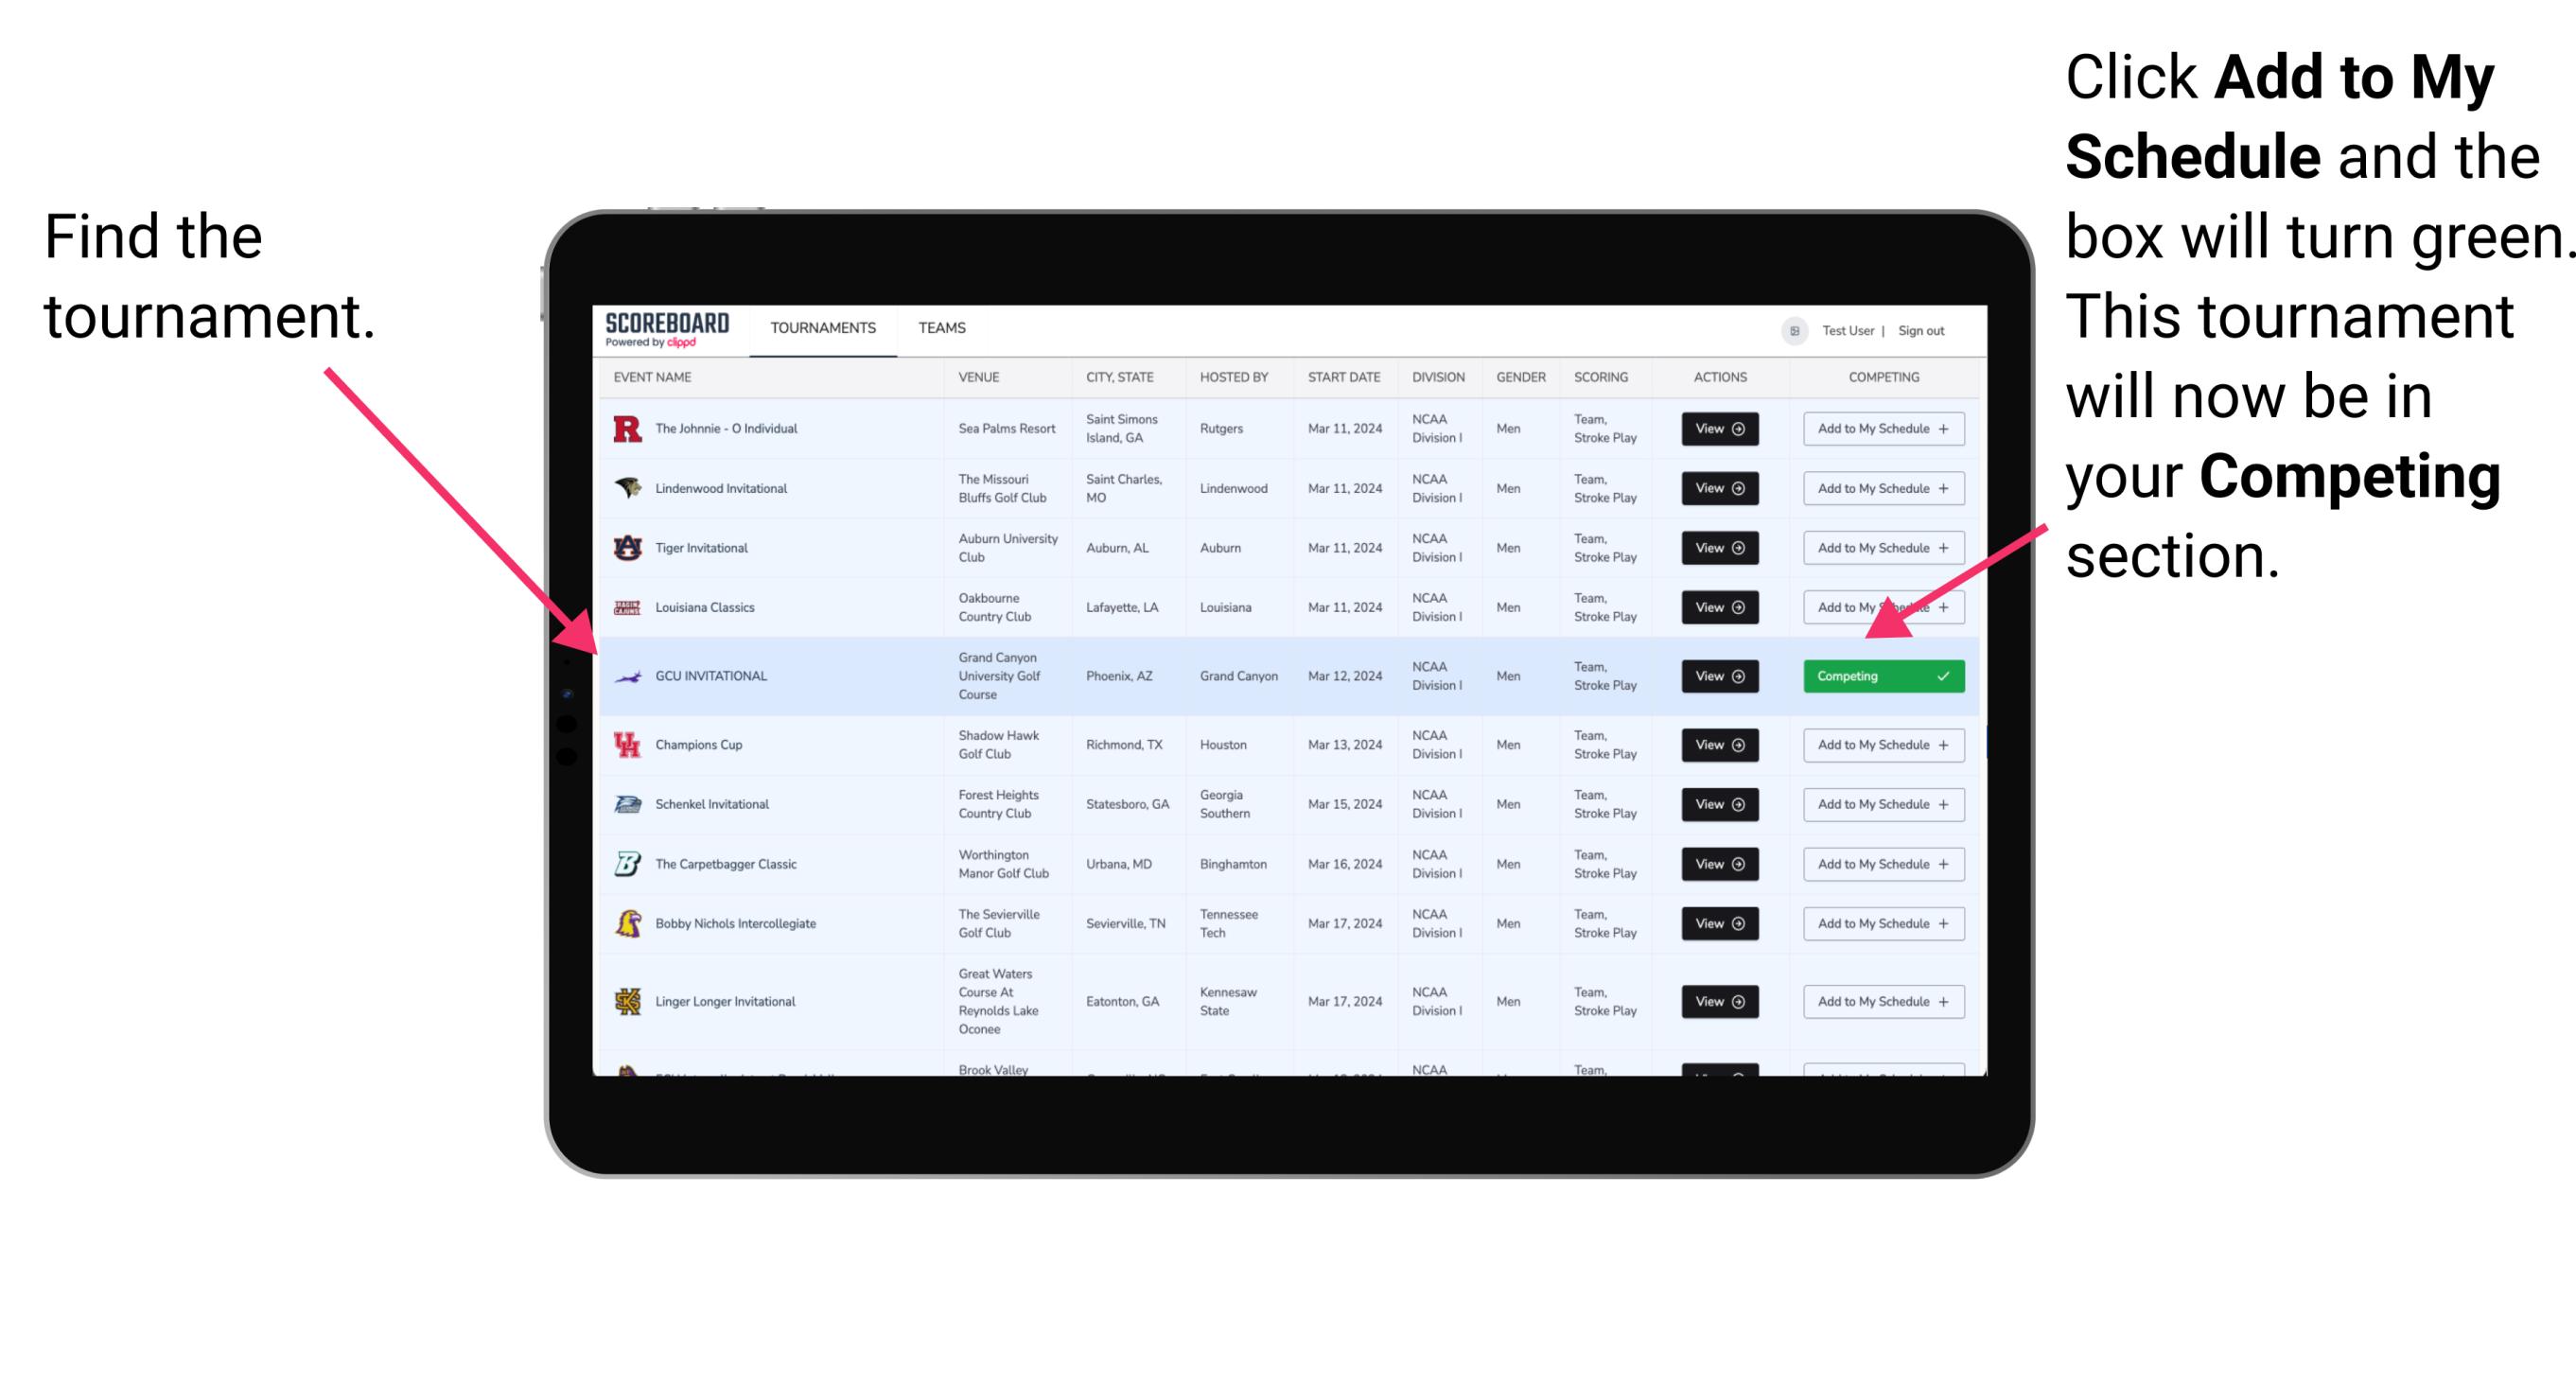Toggle Competing status for GCU Invitational
The width and height of the screenshot is (2576, 1386).
pos(1880,675)
